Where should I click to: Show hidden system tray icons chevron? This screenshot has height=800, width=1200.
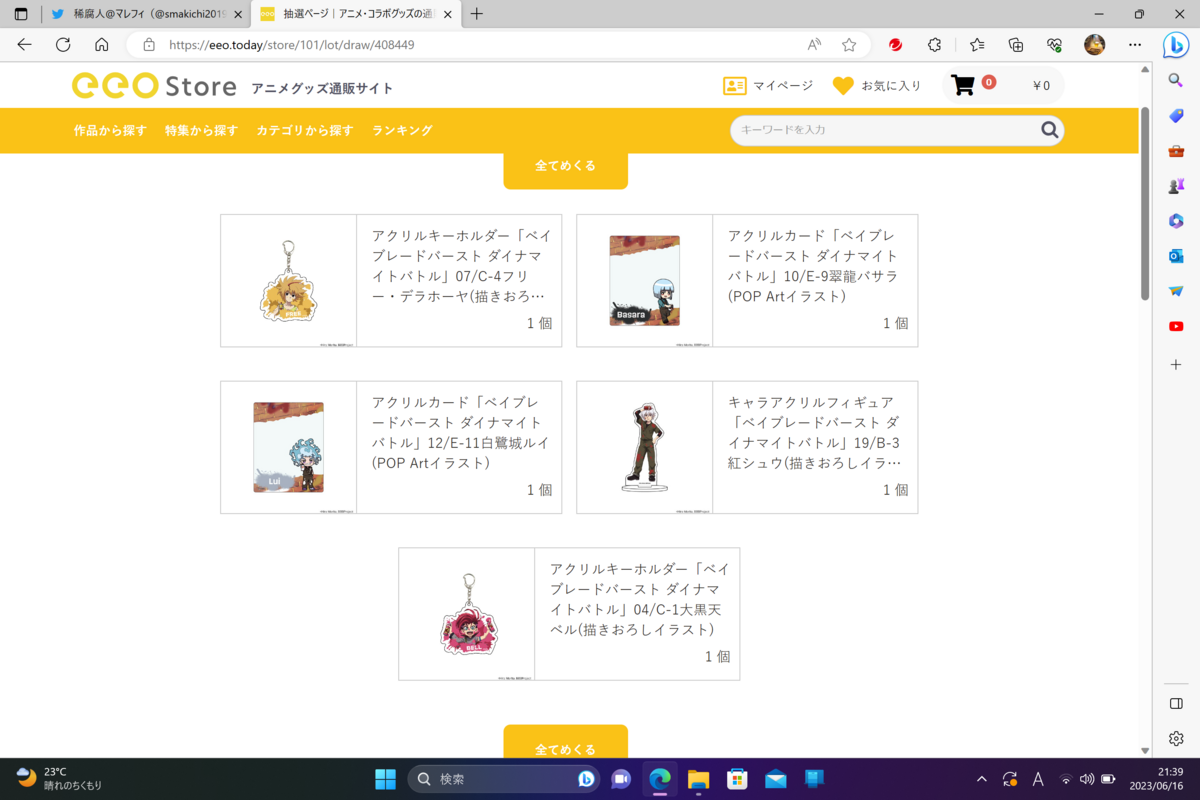coord(982,779)
